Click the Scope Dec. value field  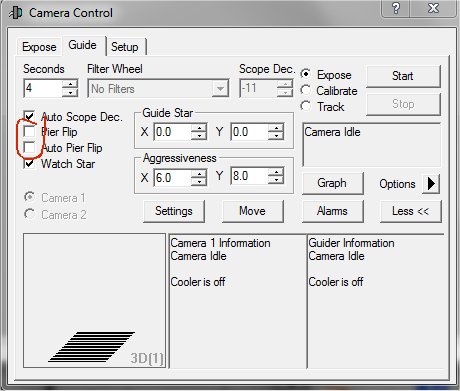click(258, 88)
